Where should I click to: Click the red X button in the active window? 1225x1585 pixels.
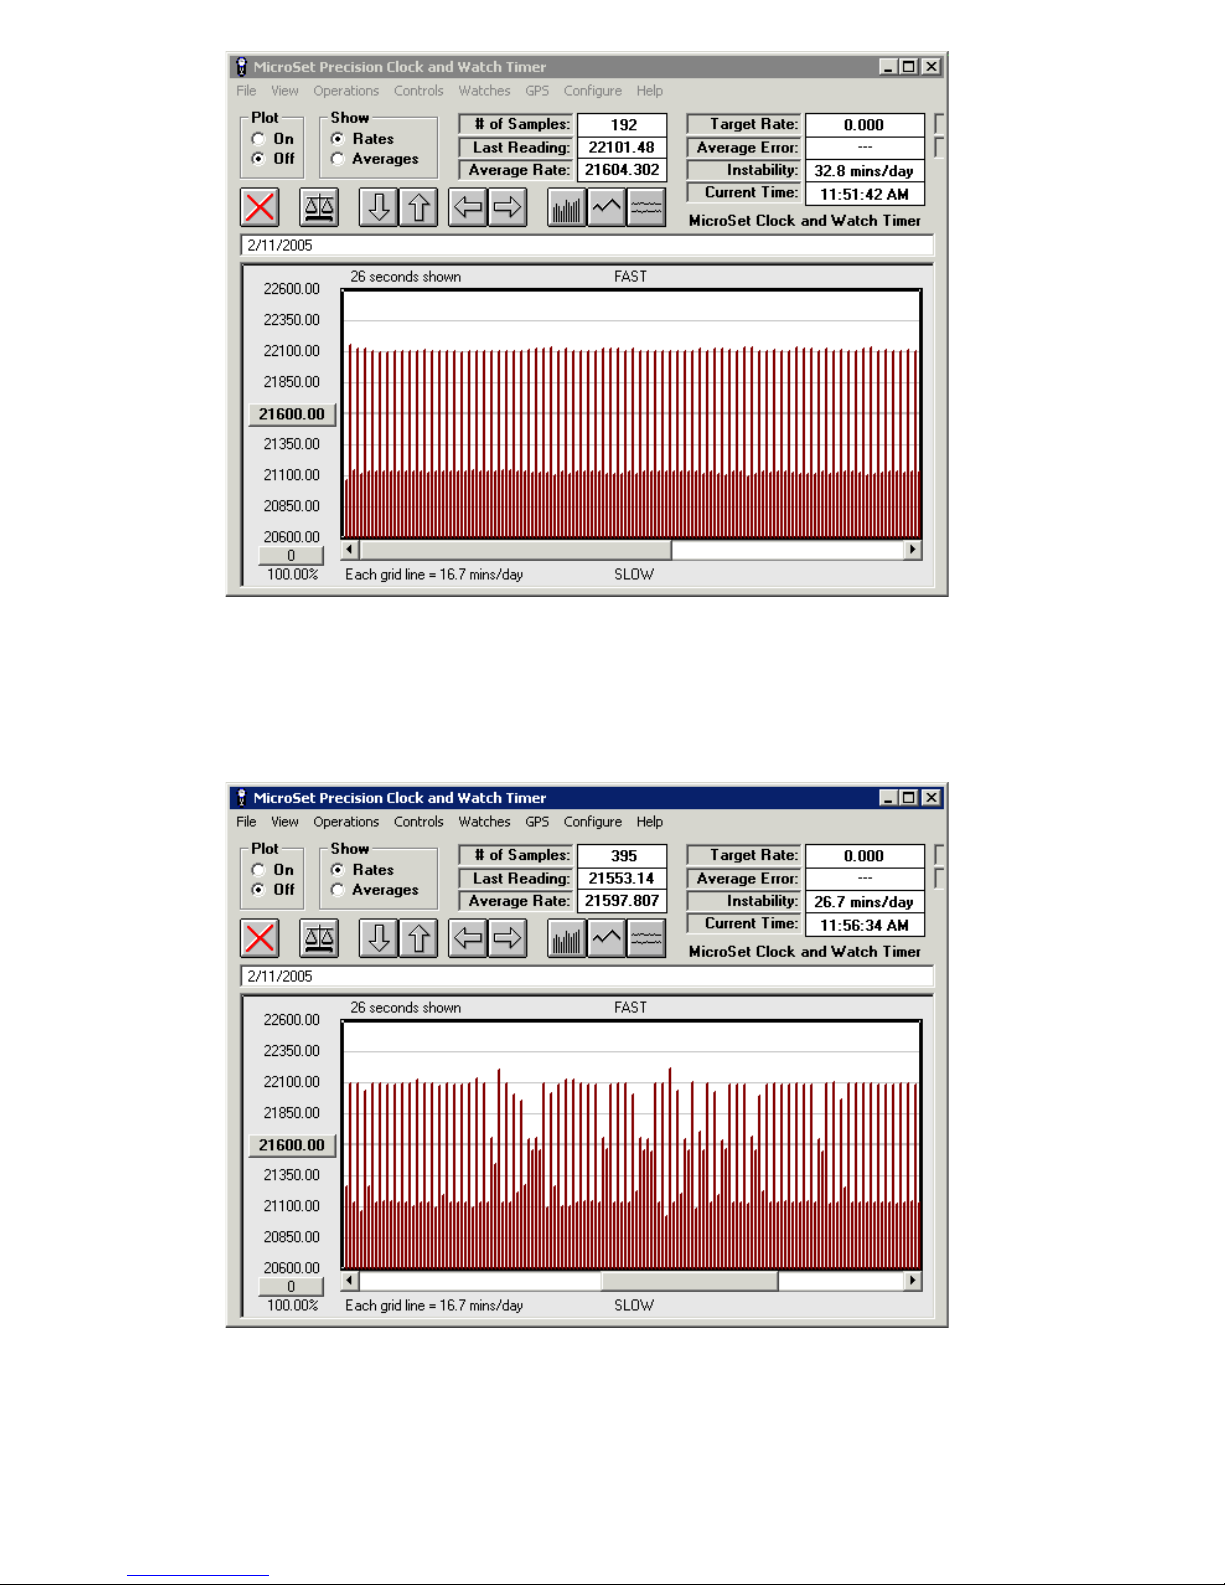point(260,939)
